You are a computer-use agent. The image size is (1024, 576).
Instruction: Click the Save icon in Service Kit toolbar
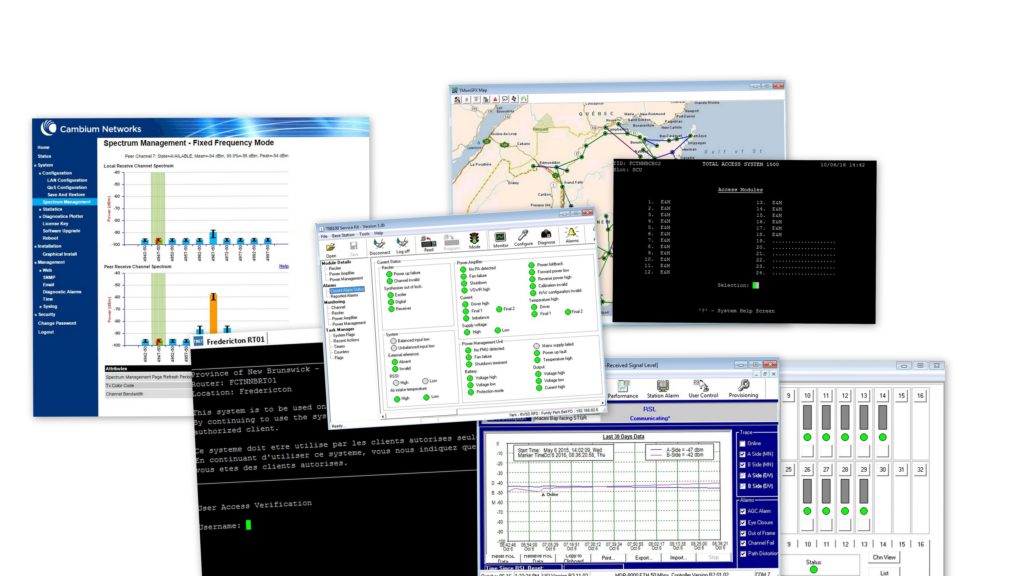click(x=353, y=246)
